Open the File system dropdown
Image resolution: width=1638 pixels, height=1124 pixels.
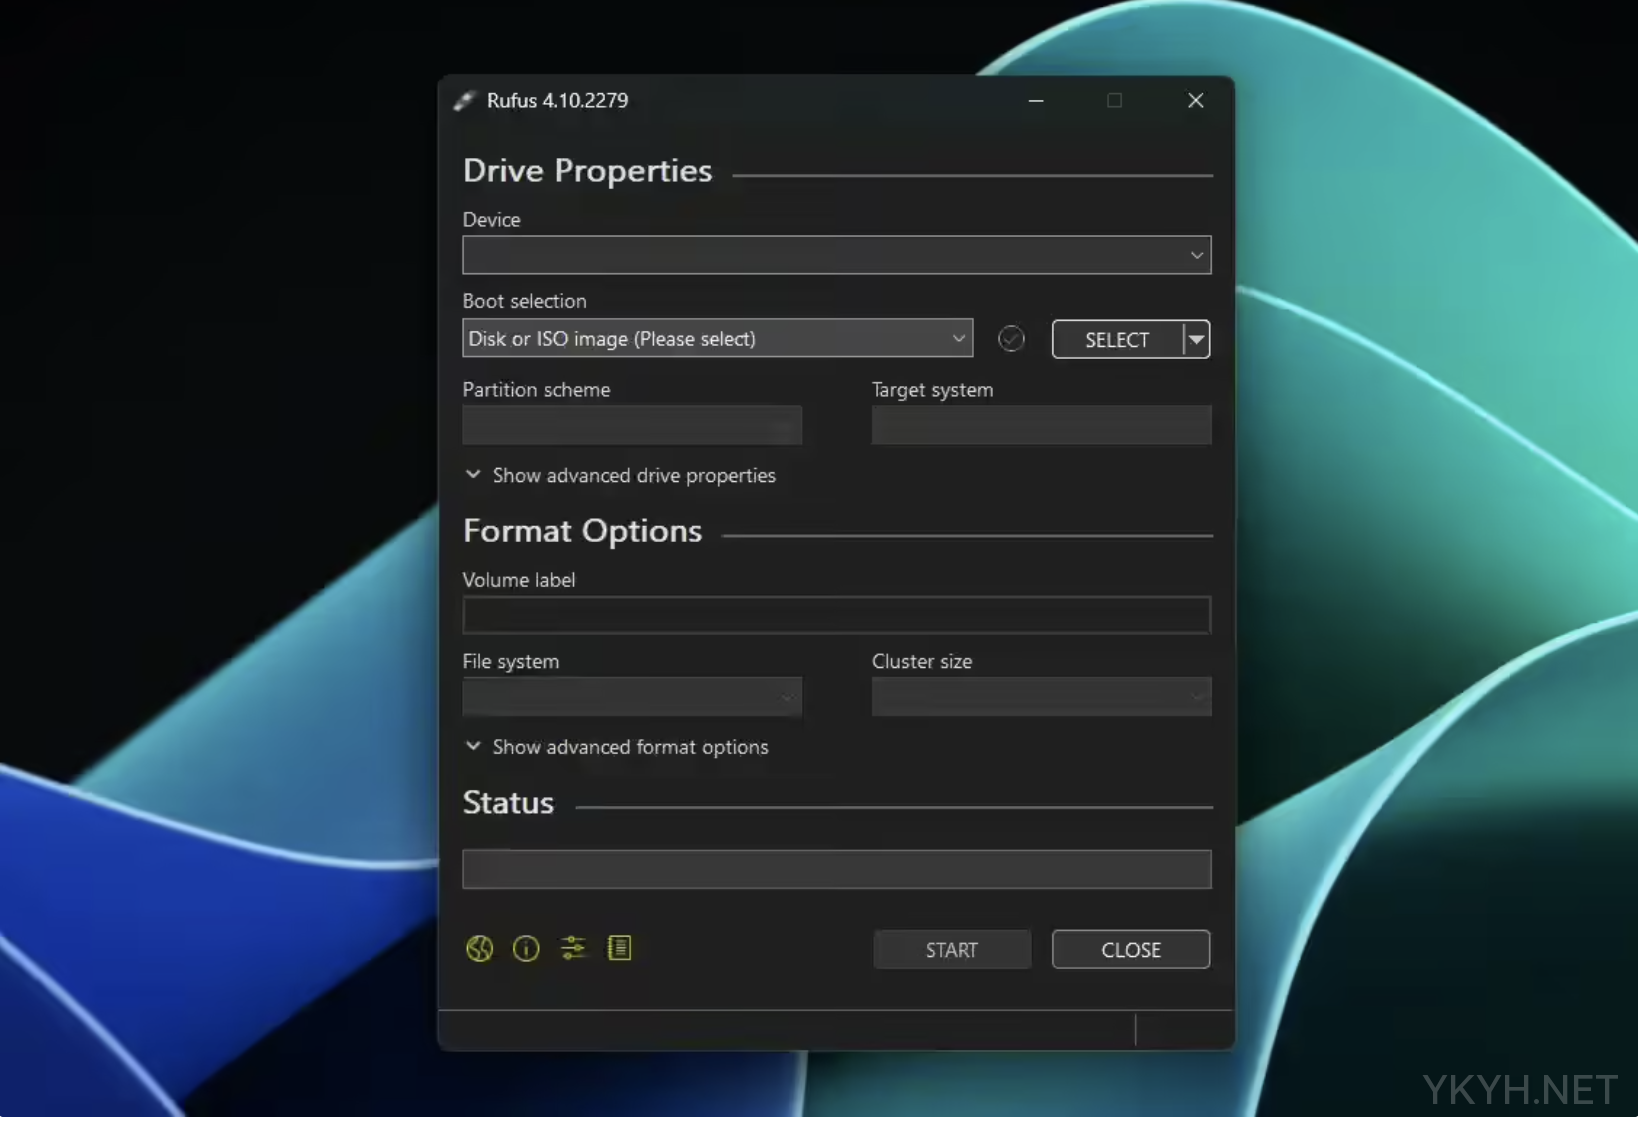tap(789, 697)
